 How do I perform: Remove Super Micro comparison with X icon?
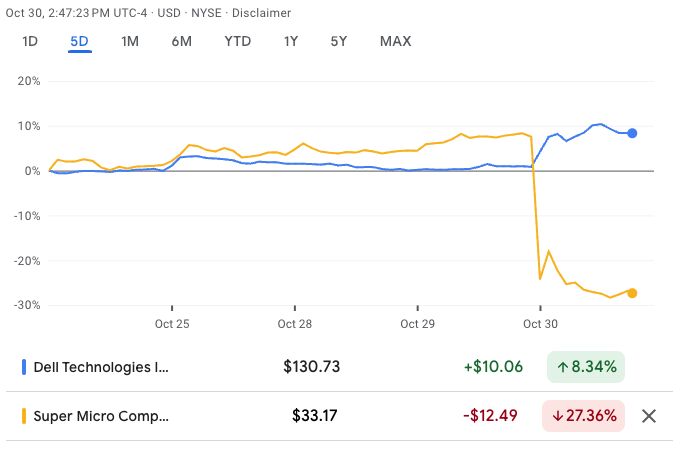click(649, 416)
